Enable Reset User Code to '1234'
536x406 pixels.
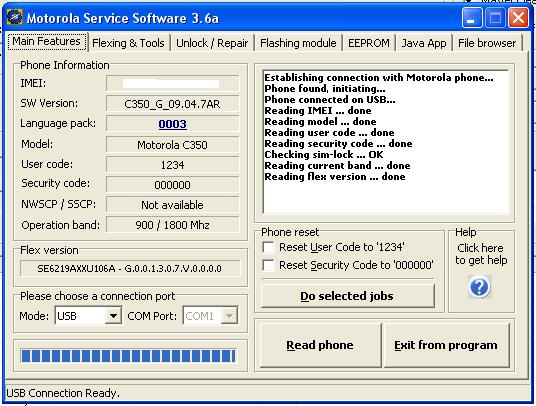tap(268, 247)
